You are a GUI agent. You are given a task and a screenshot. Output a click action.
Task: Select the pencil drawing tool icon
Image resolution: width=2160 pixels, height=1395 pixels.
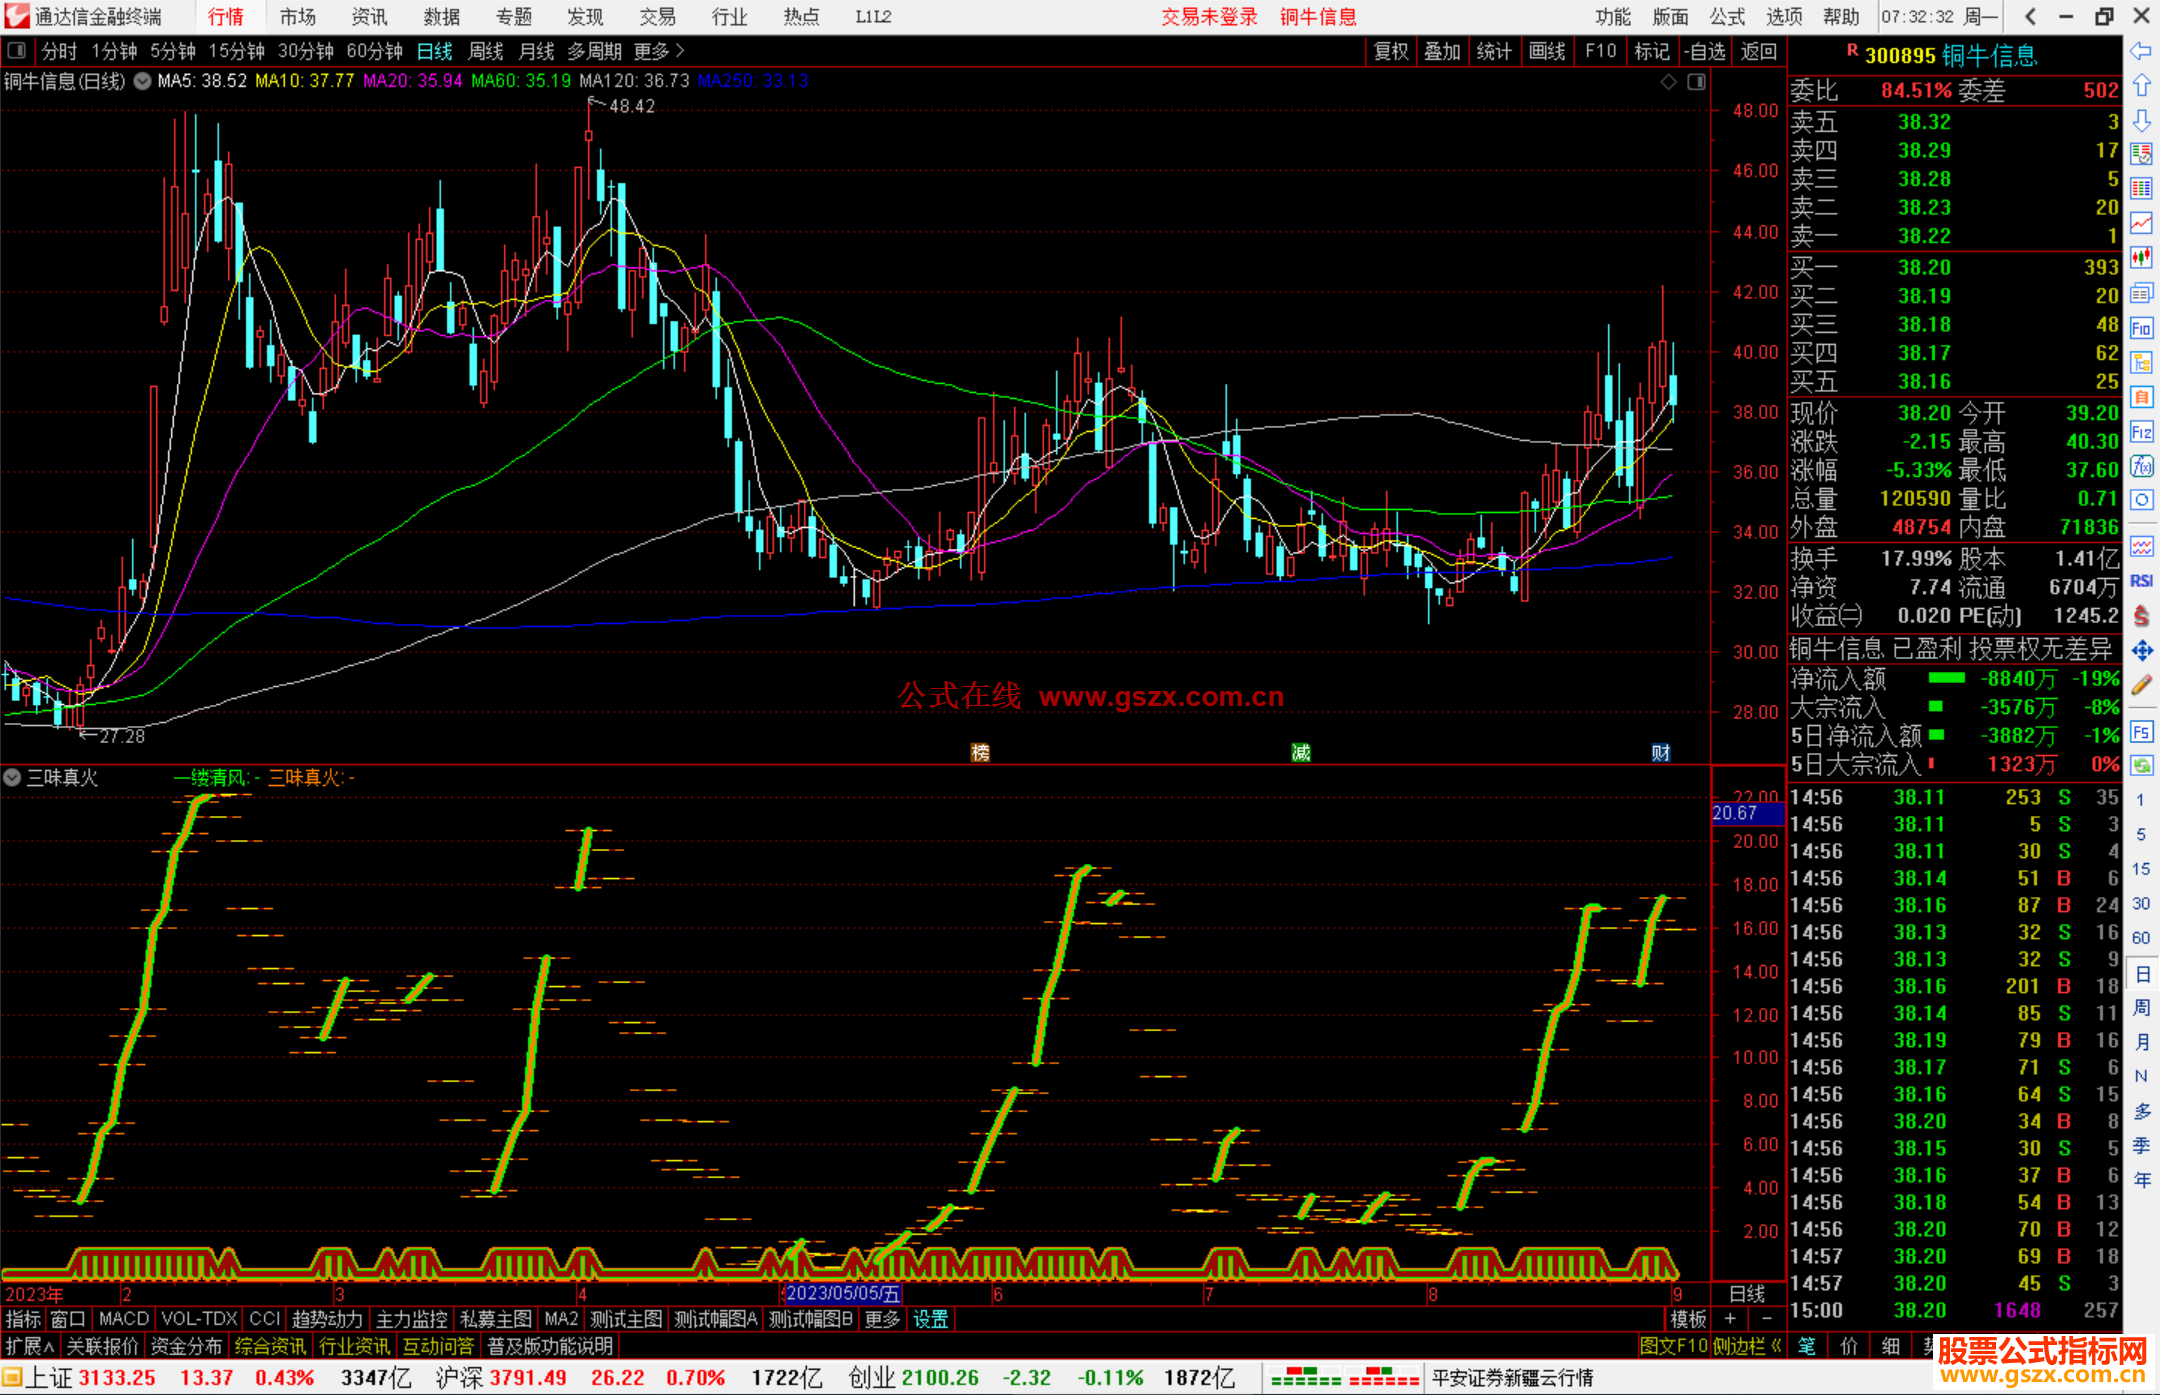2141,686
